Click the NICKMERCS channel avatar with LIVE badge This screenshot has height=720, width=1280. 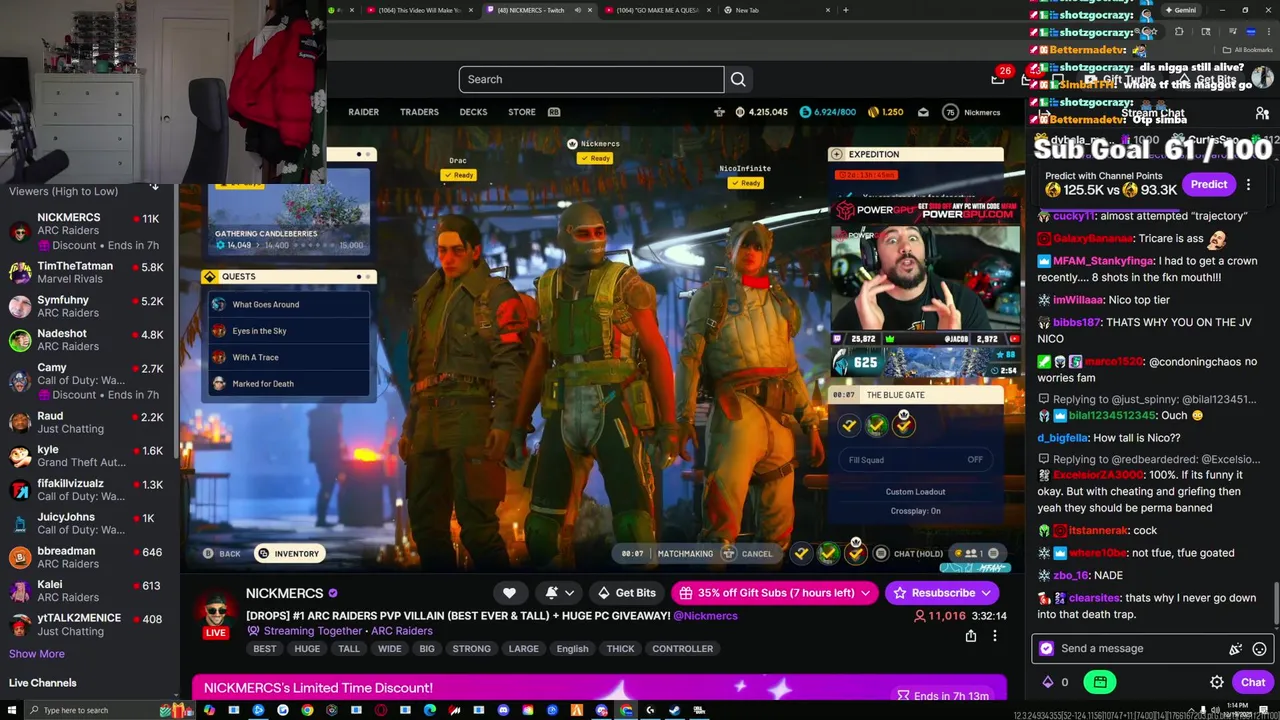point(216,613)
